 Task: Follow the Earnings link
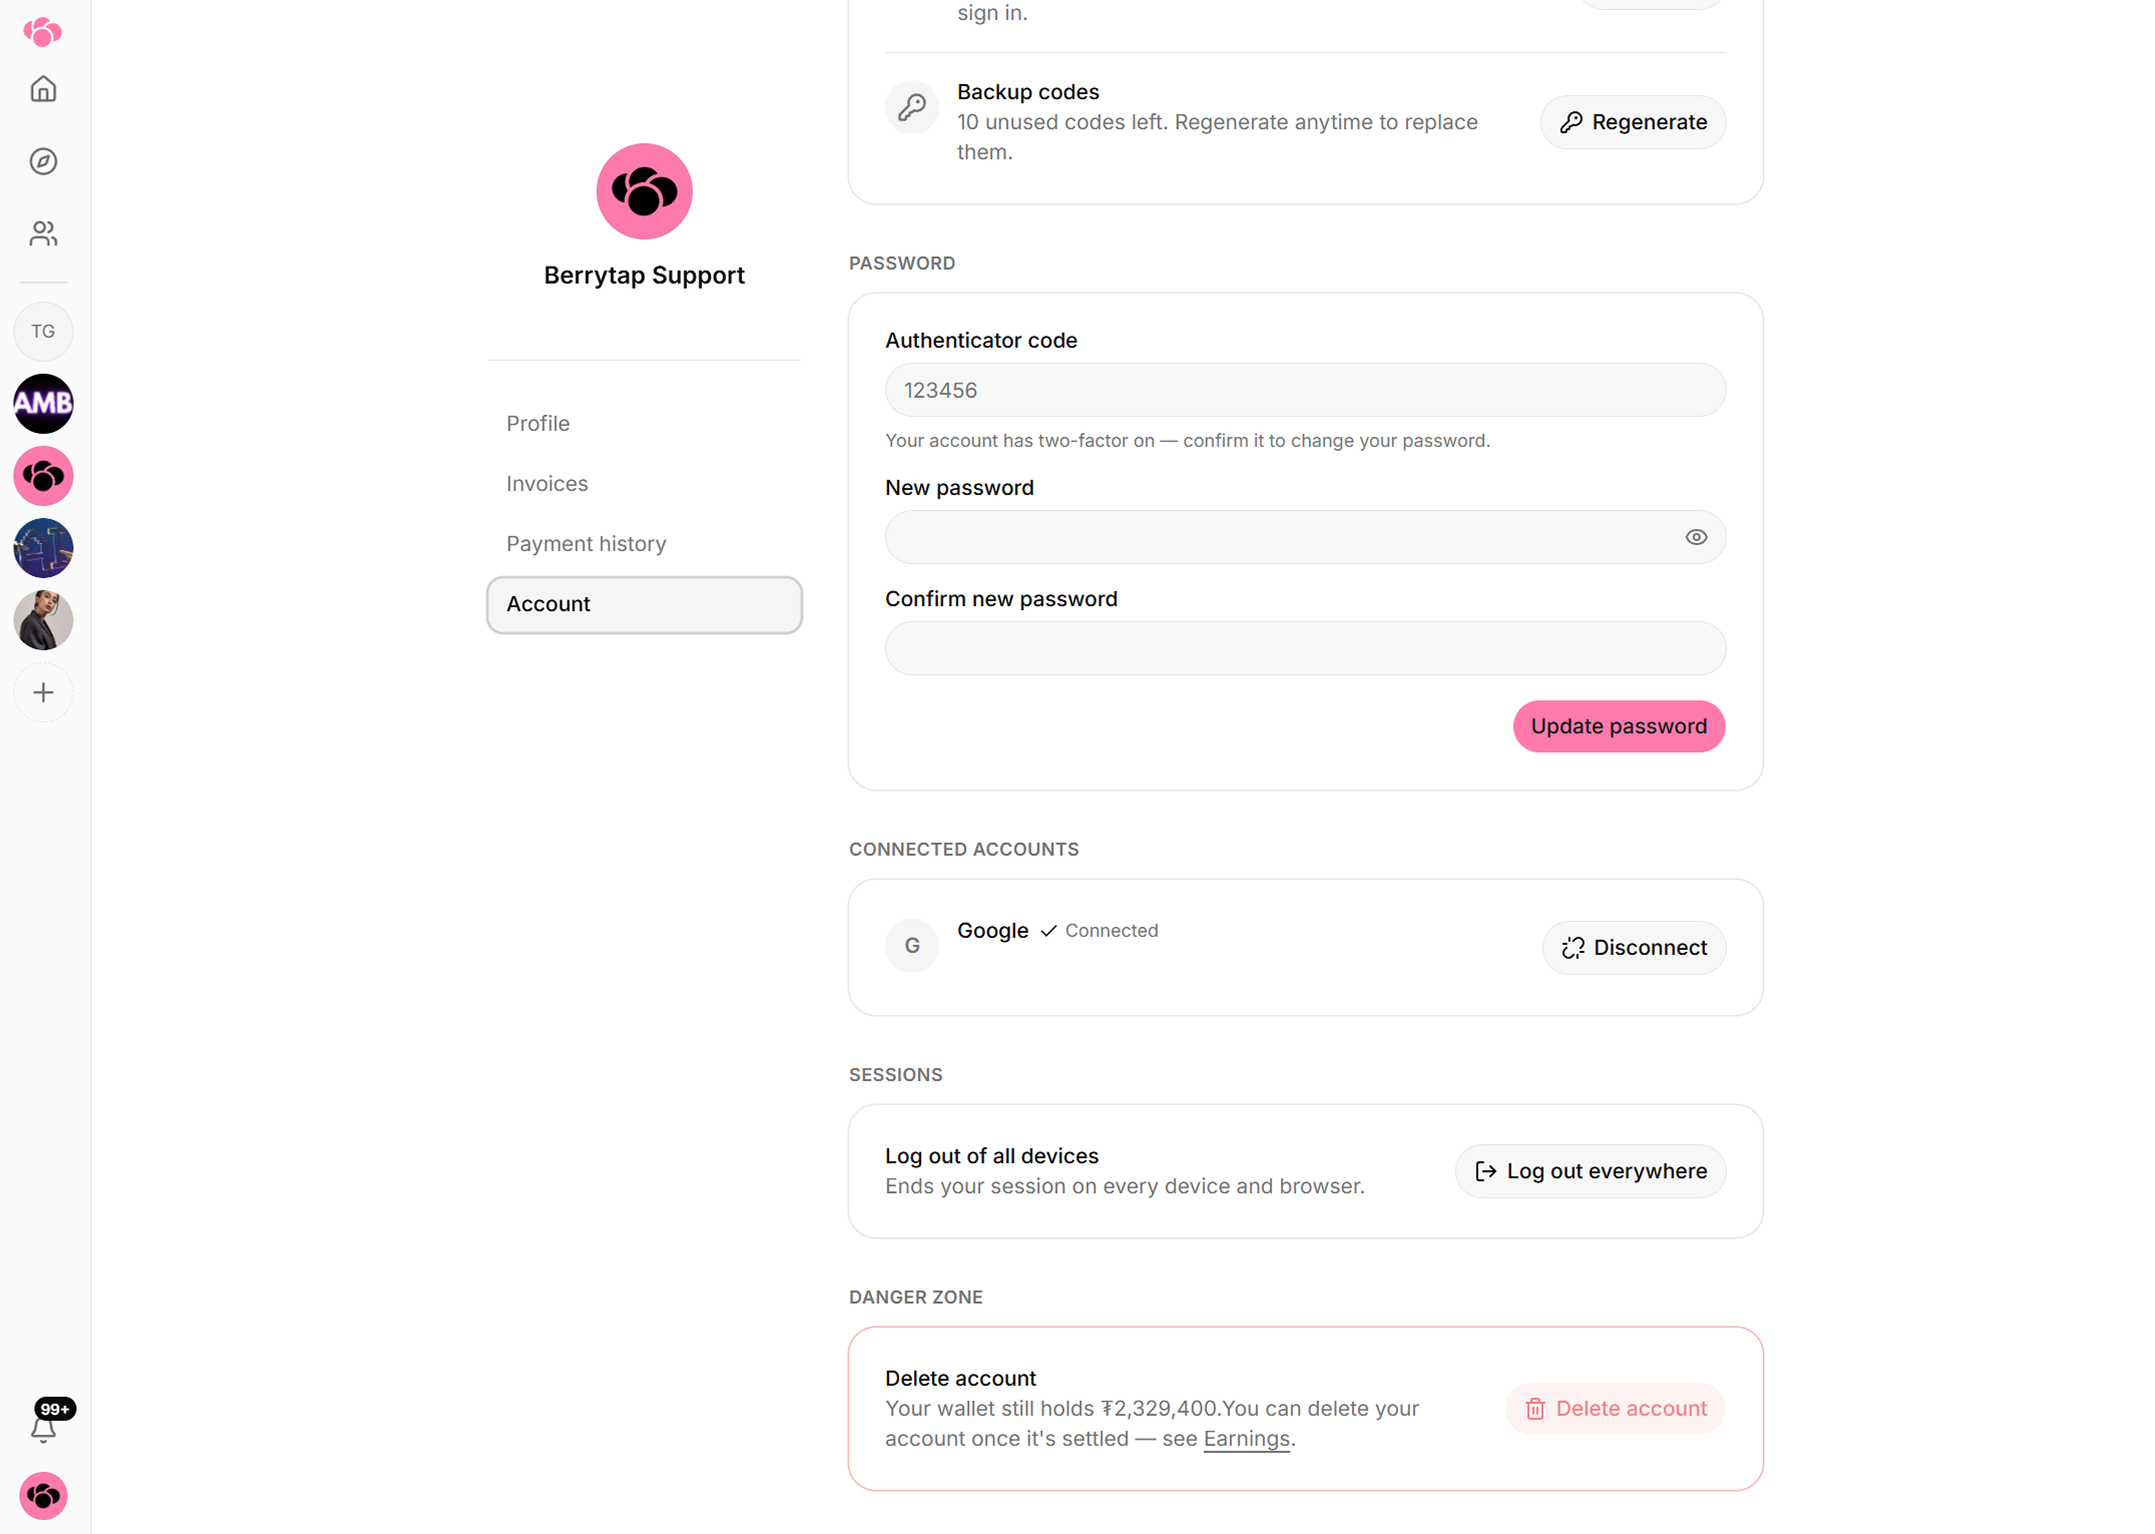point(1246,1438)
